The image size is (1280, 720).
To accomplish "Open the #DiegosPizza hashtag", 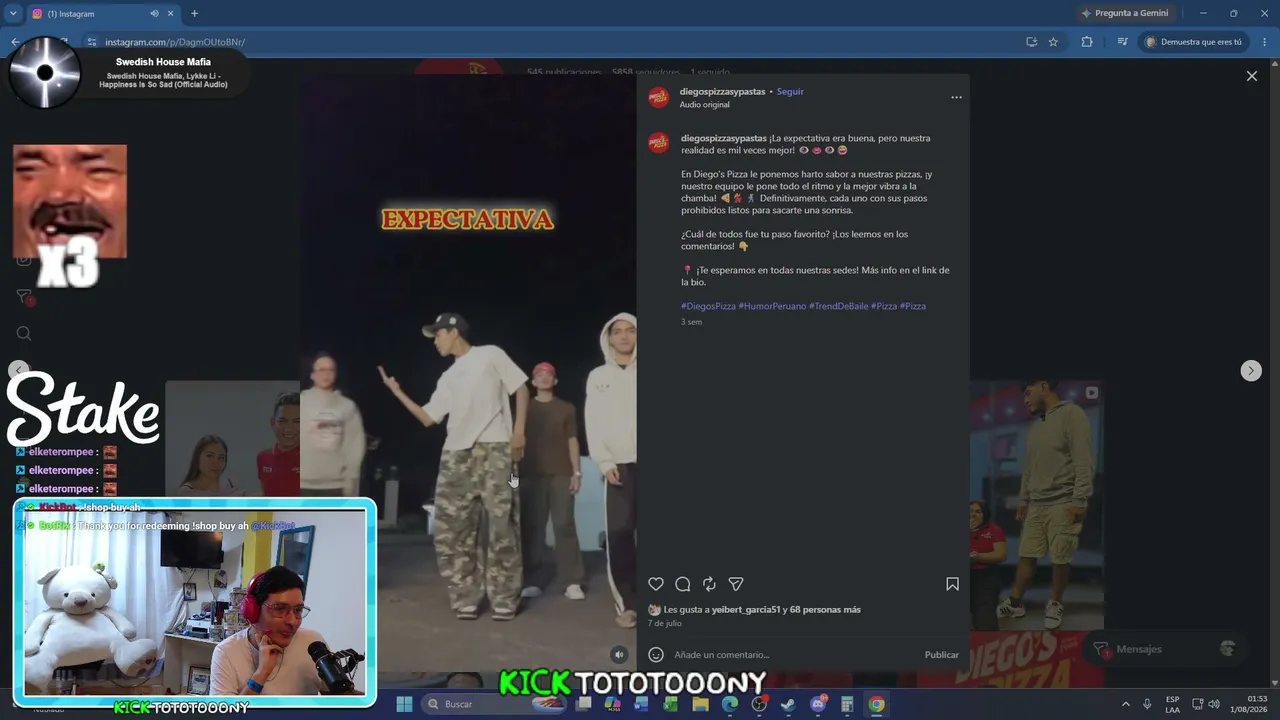I will [708, 306].
